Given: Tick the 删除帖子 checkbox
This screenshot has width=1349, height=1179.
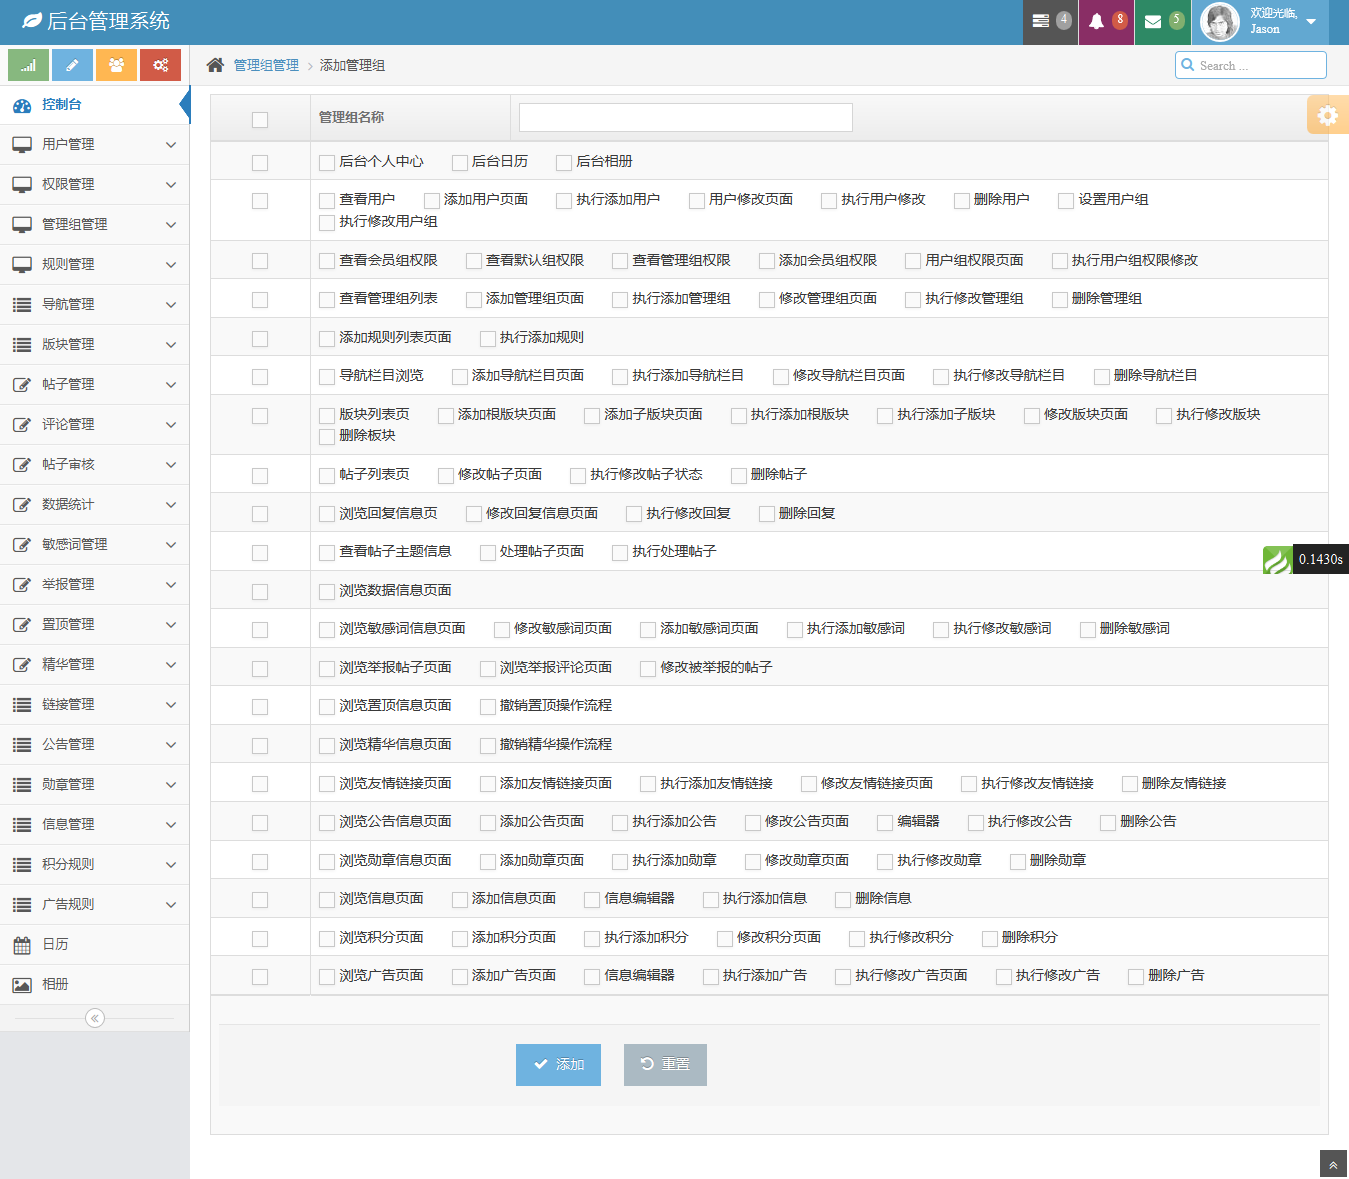Looking at the screenshot, I should pyautogui.click(x=739, y=476).
